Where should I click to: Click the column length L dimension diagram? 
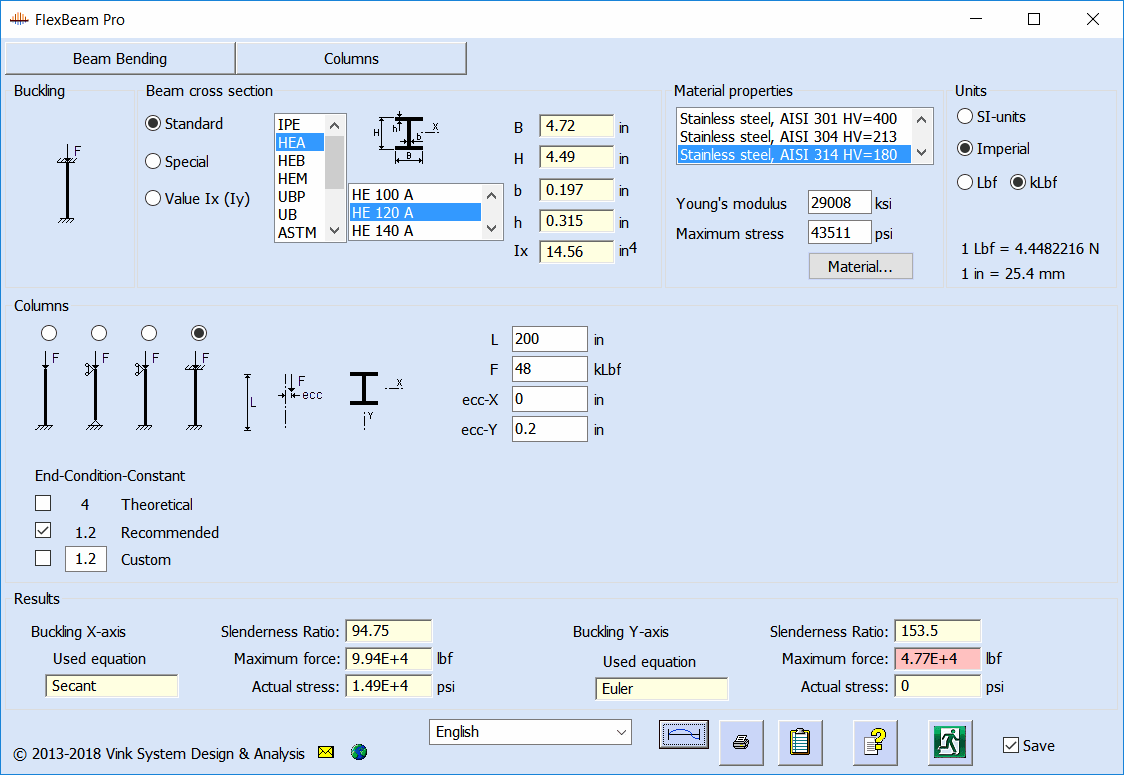click(249, 402)
